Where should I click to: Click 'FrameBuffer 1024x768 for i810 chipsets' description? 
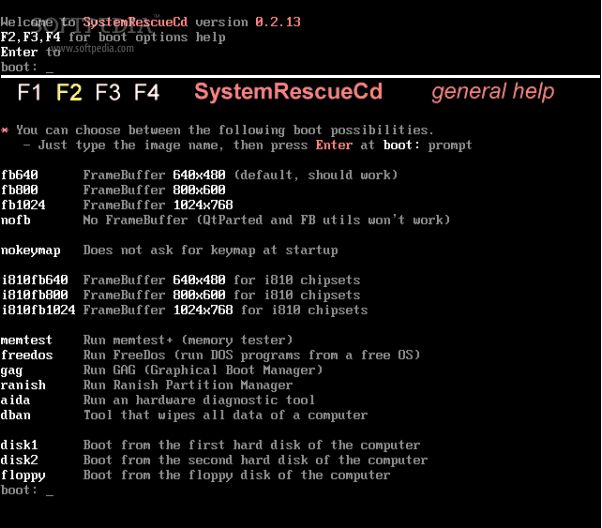pyautogui.click(x=225, y=310)
